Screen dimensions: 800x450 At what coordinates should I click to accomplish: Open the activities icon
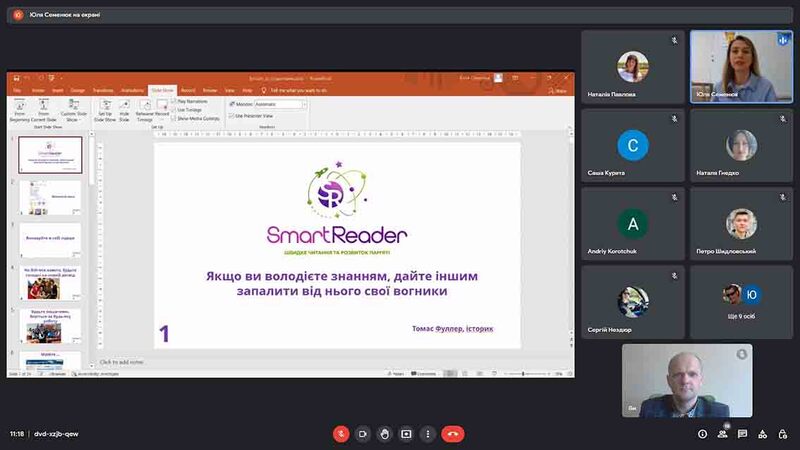(762, 434)
